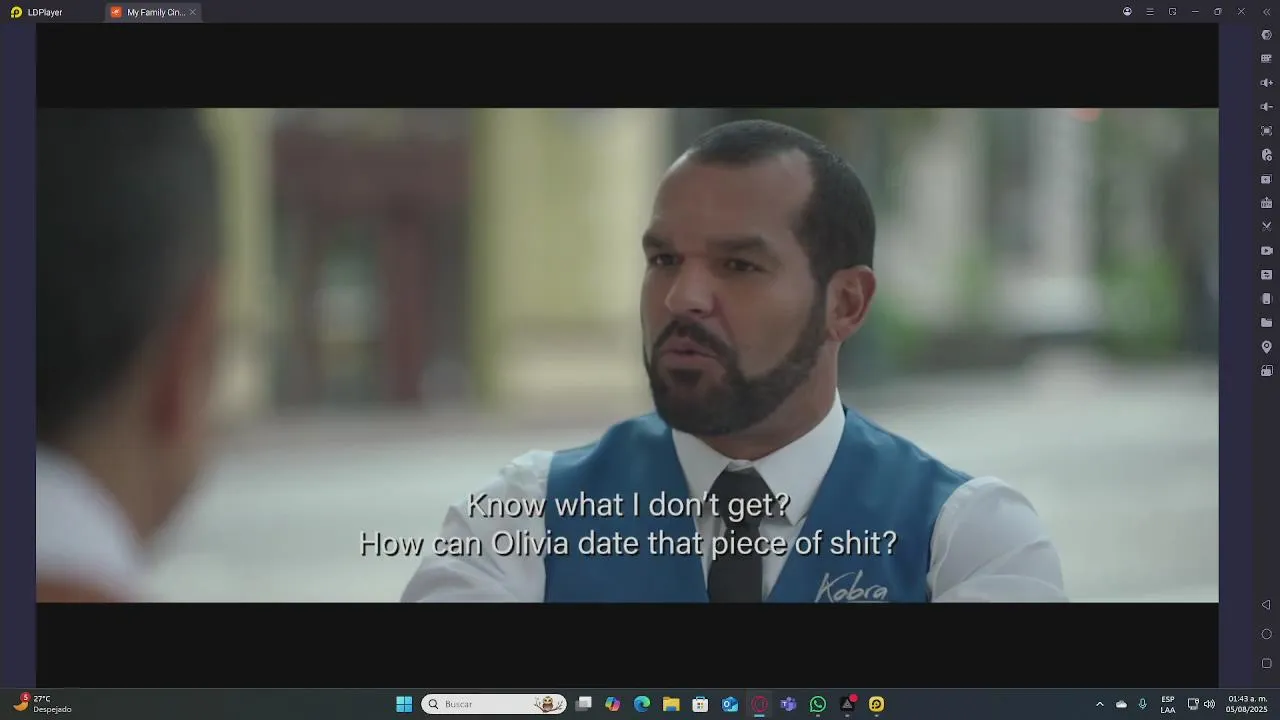Open operation recorder with plus badge

[1266, 155]
